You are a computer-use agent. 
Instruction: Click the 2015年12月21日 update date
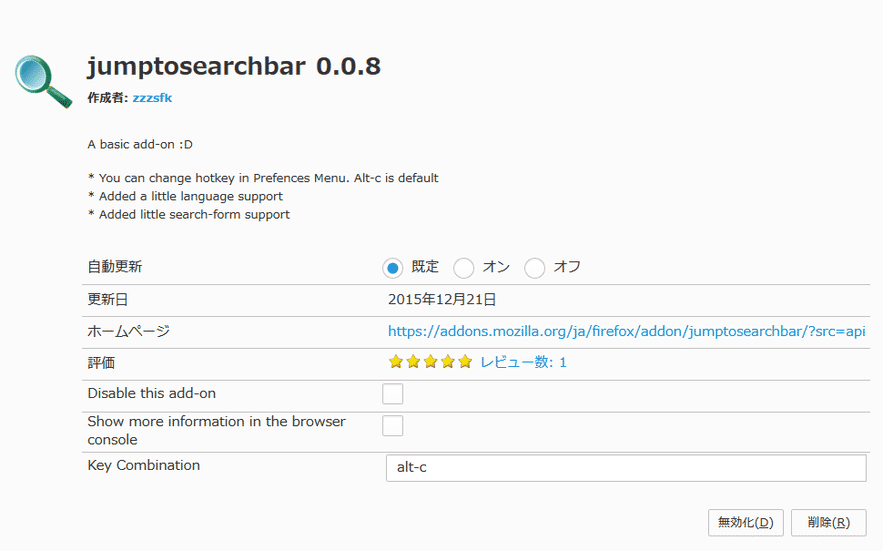coord(442,300)
